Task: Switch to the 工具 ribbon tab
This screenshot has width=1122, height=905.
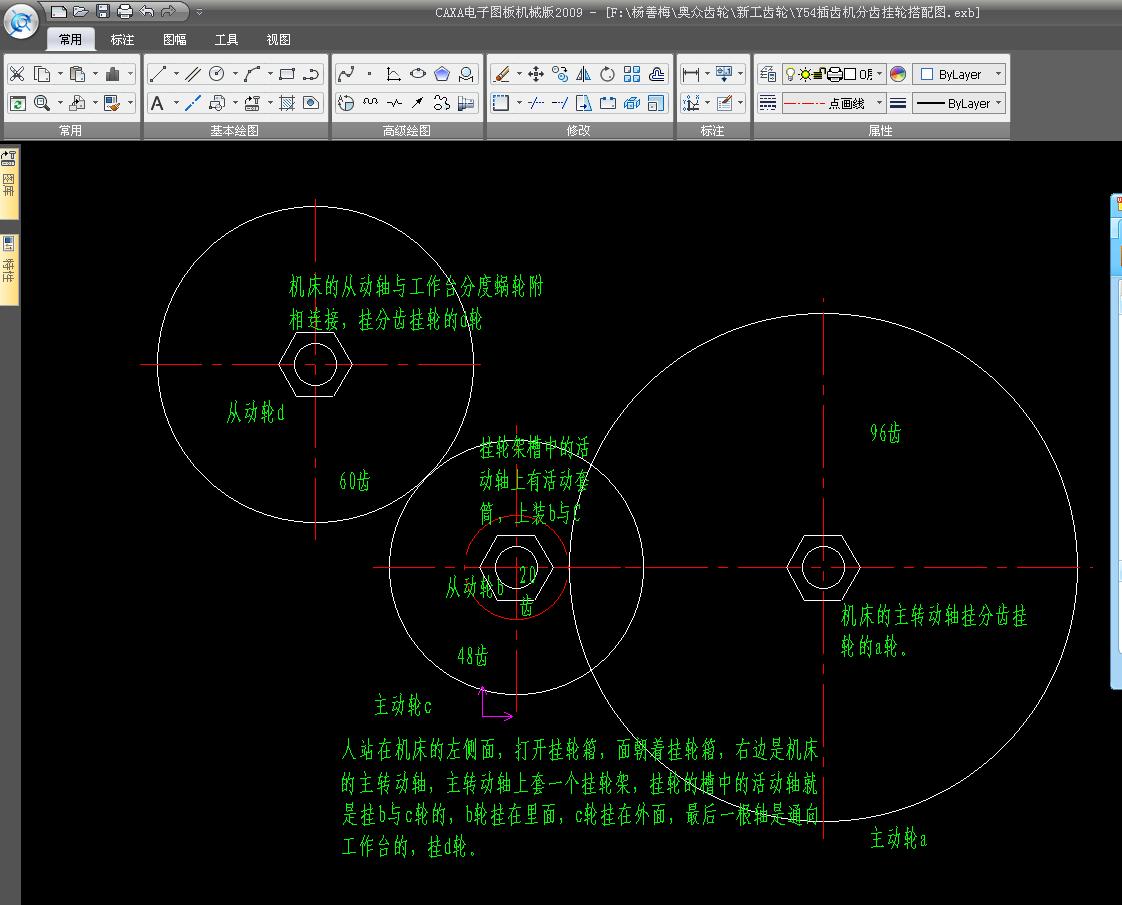Action: [227, 39]
